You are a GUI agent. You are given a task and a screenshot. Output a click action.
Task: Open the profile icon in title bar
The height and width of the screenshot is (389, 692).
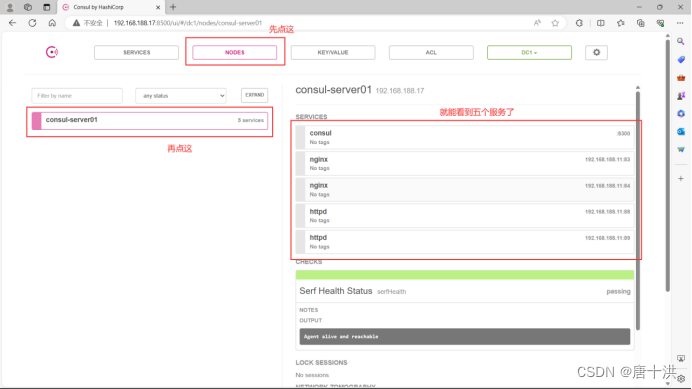[10, 7]
